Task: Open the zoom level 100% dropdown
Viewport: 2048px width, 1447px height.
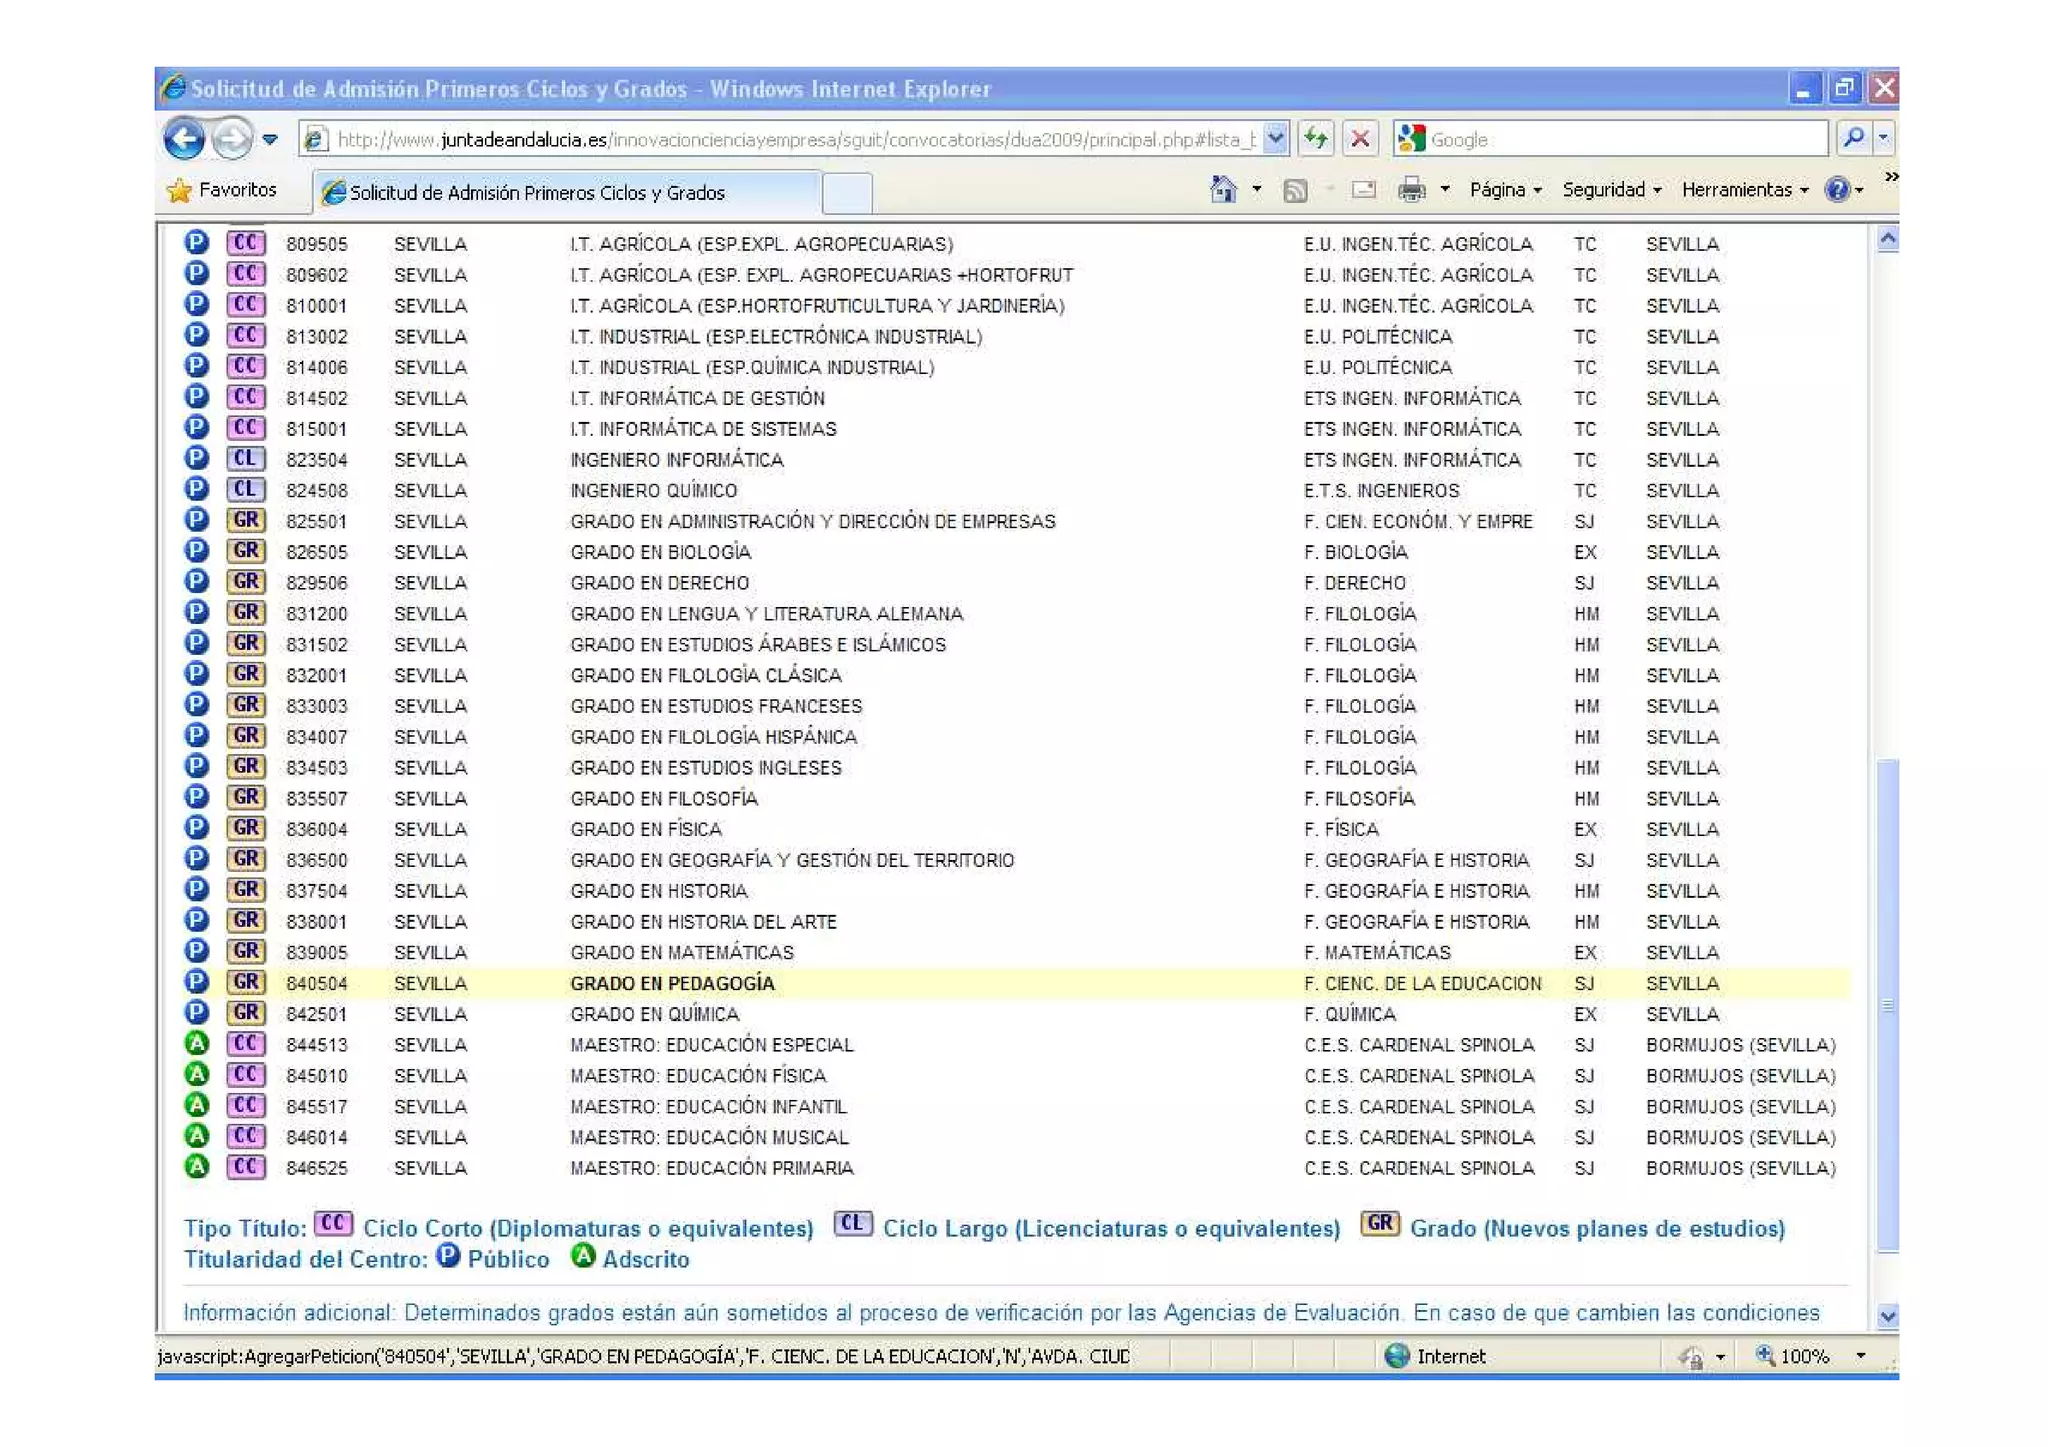Action: coord(1860,1356)
